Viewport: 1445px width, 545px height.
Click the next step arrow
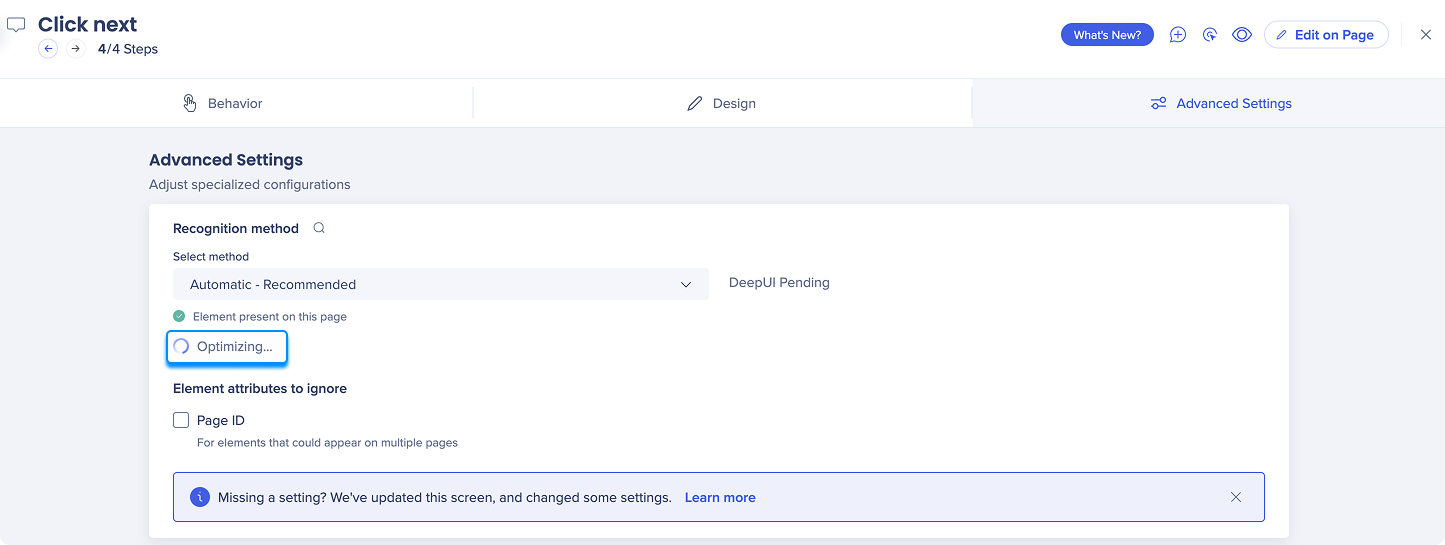(x=75, y=49)
